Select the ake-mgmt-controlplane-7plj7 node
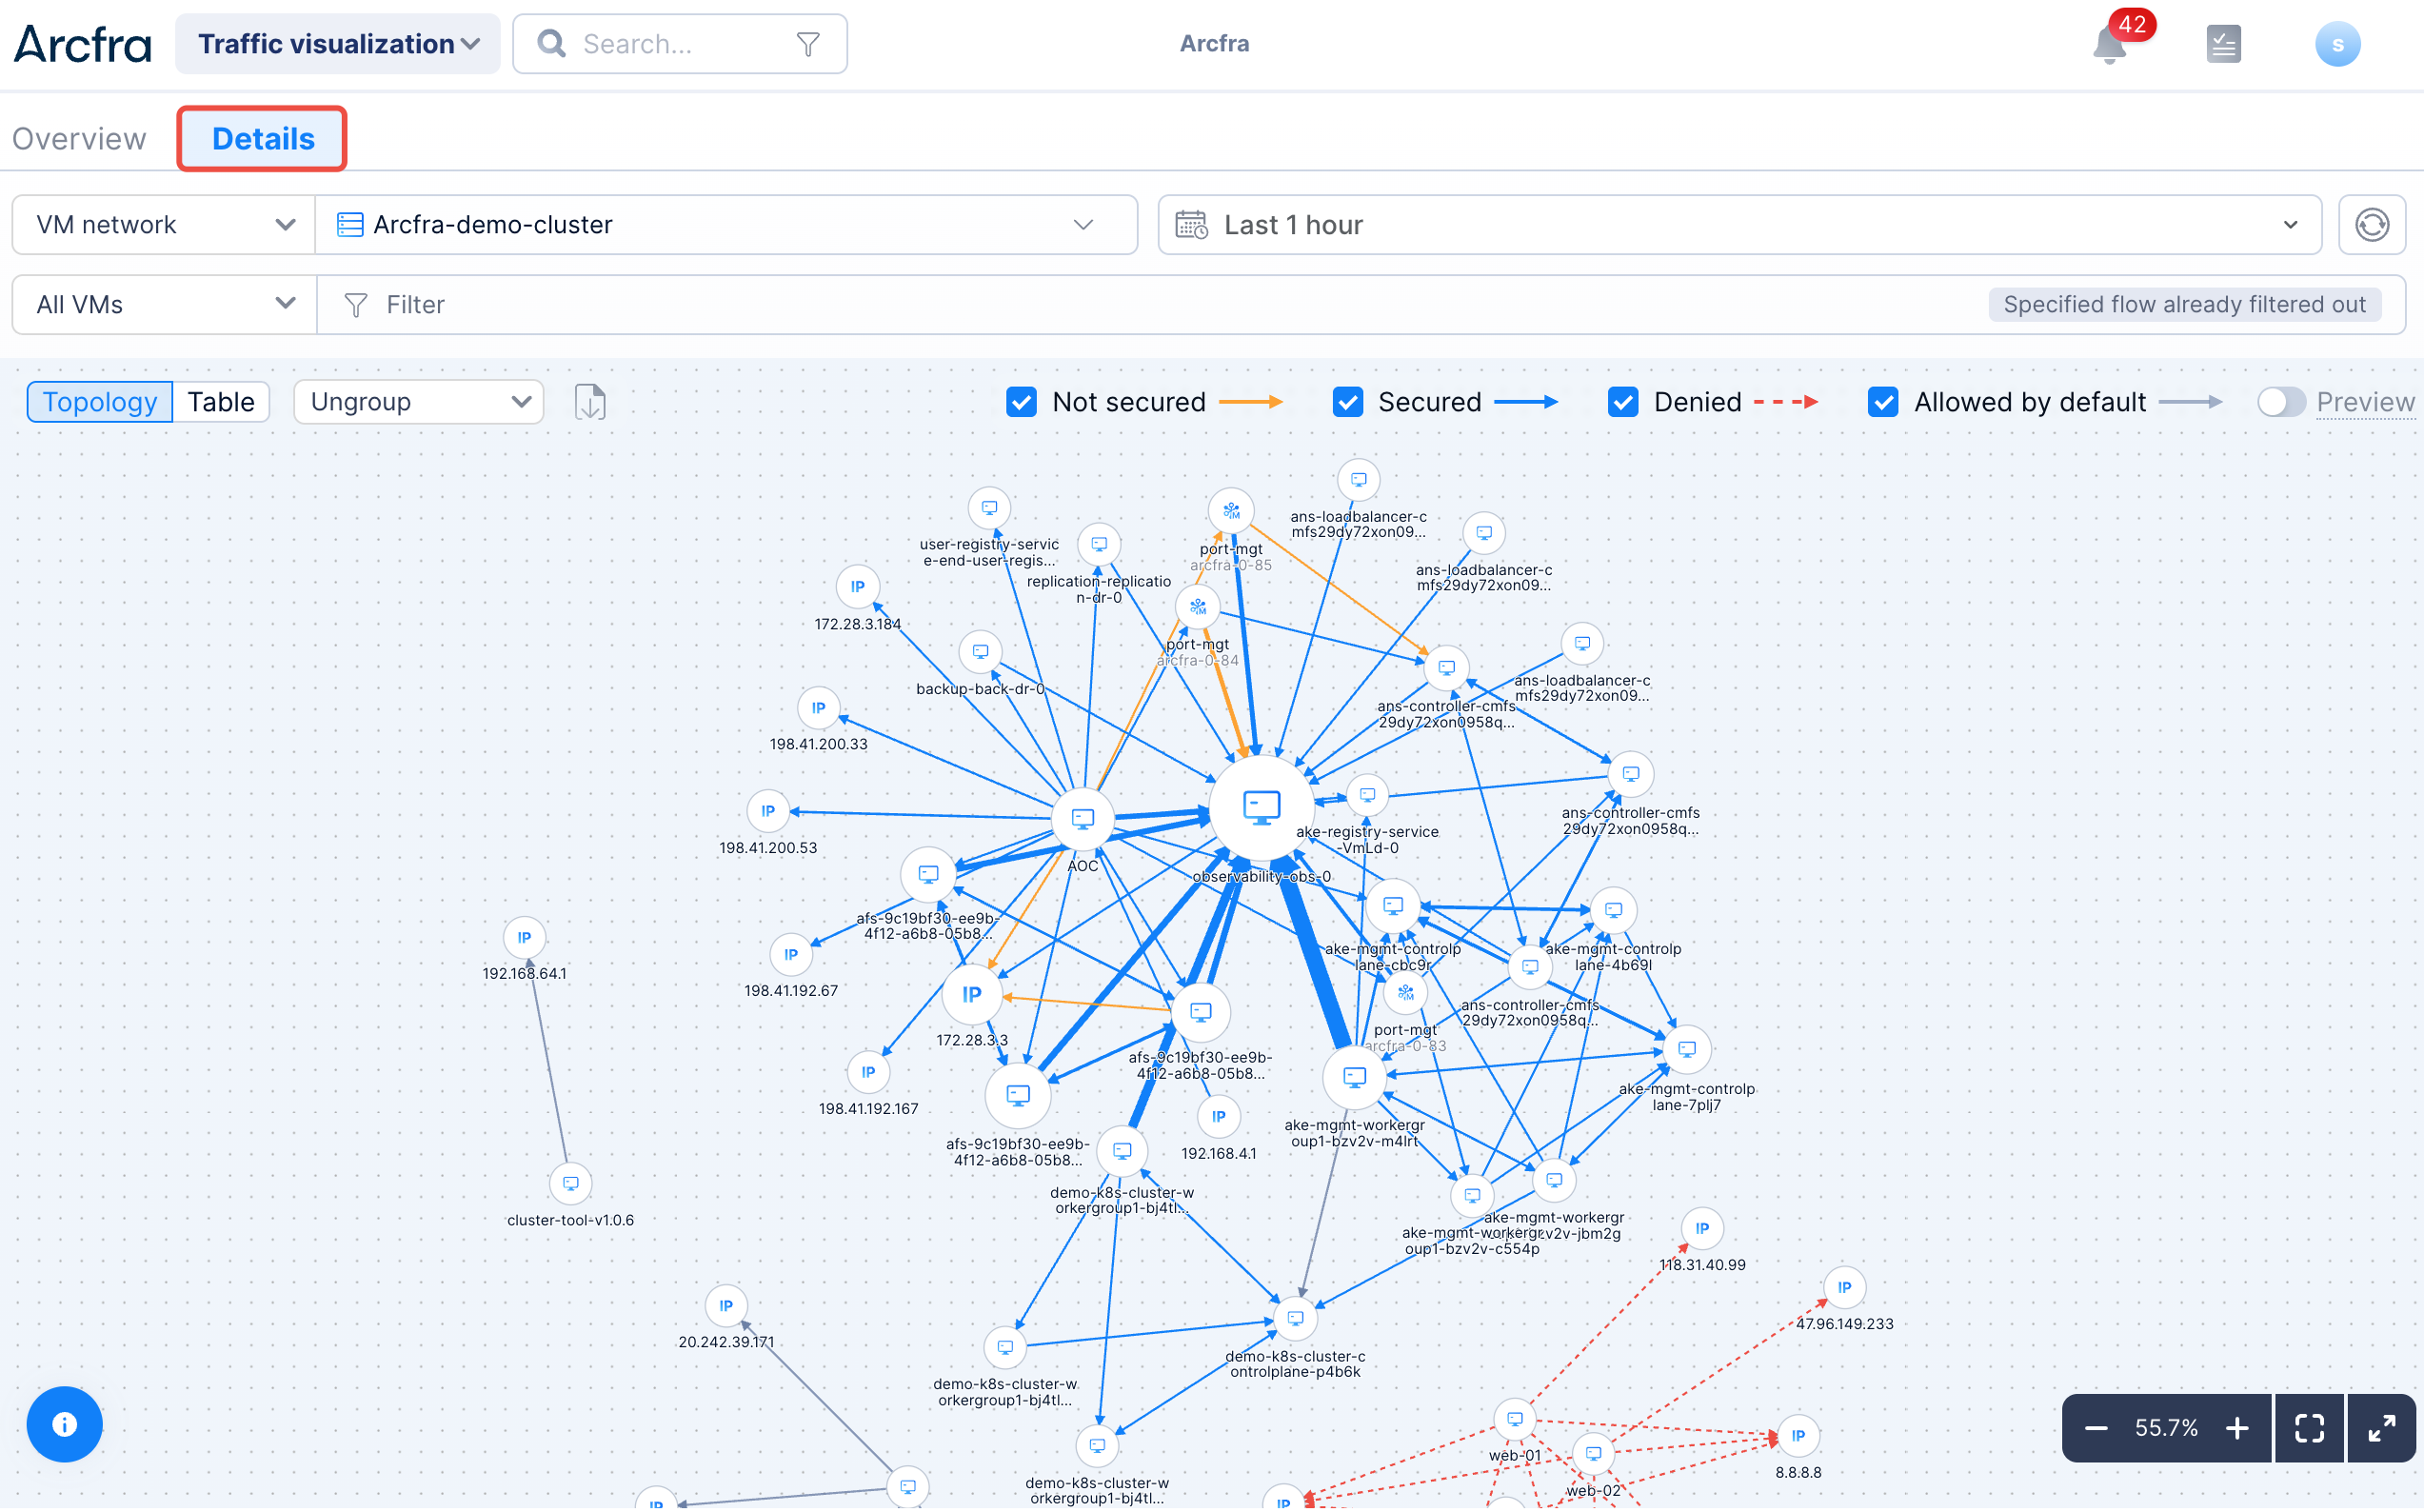The width and height of the screenshot is (2424, 1512). [1687, 1050]
